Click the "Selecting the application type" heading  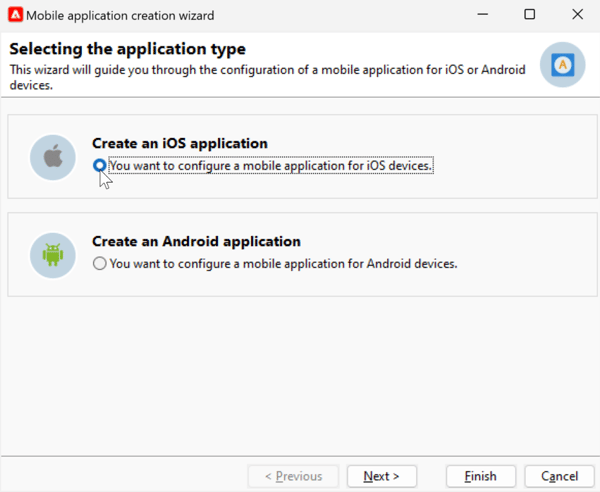tap(127, 49)
